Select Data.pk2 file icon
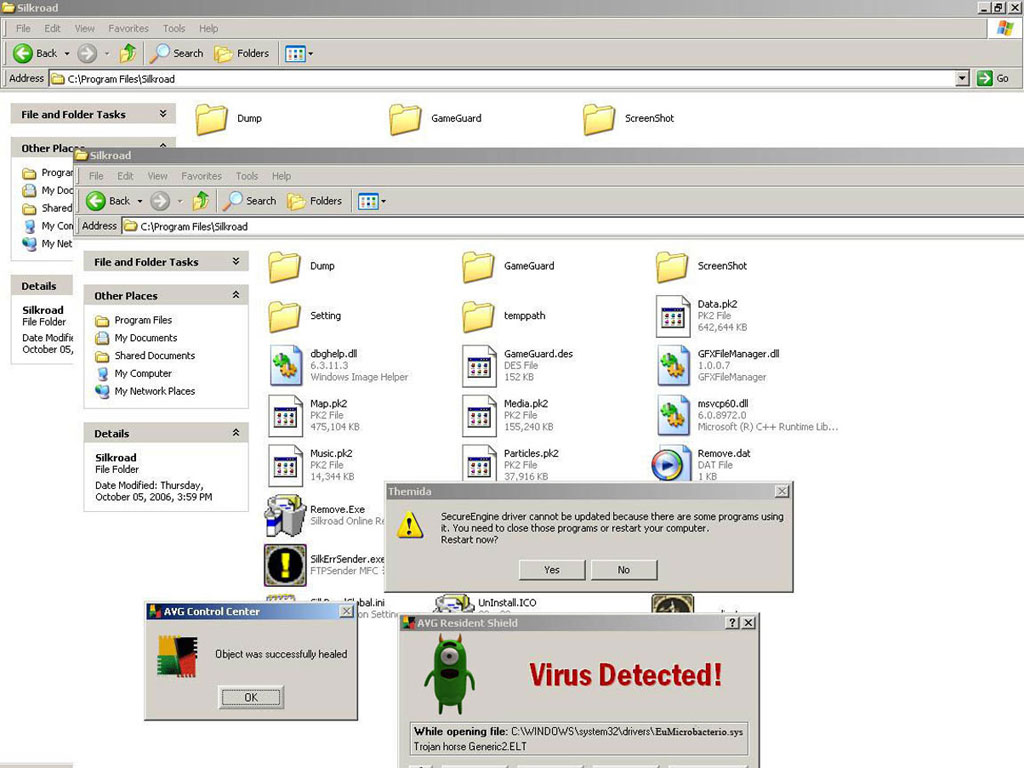The height and width of the screenshot is (768, 1024). pos(673,316)
